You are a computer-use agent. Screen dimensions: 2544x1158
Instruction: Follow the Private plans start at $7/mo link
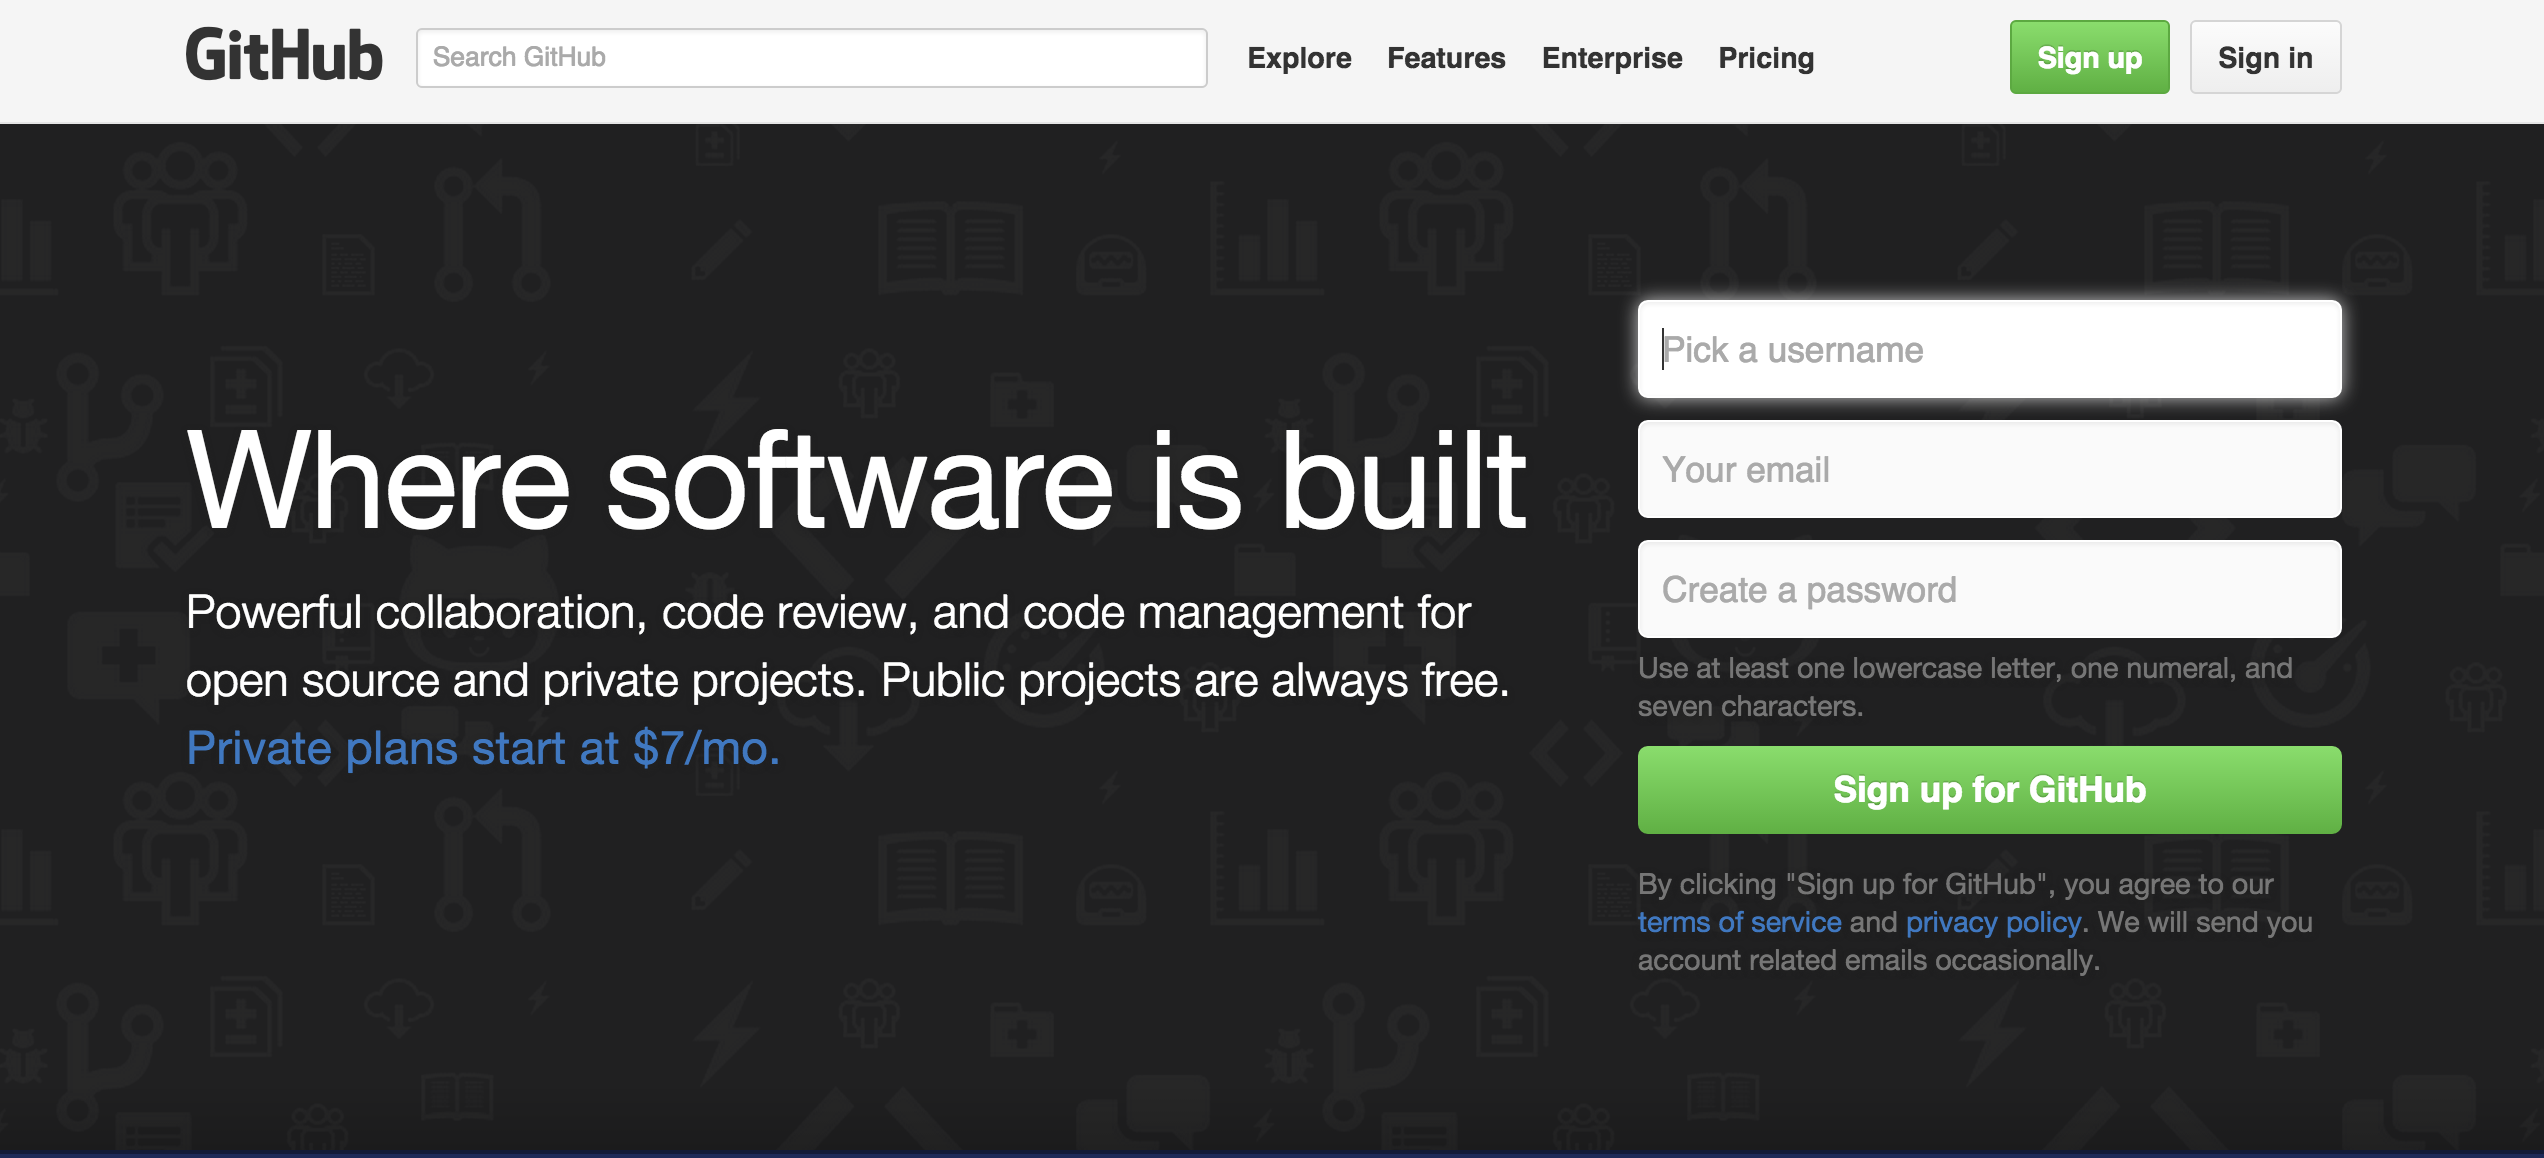(483, 748)
